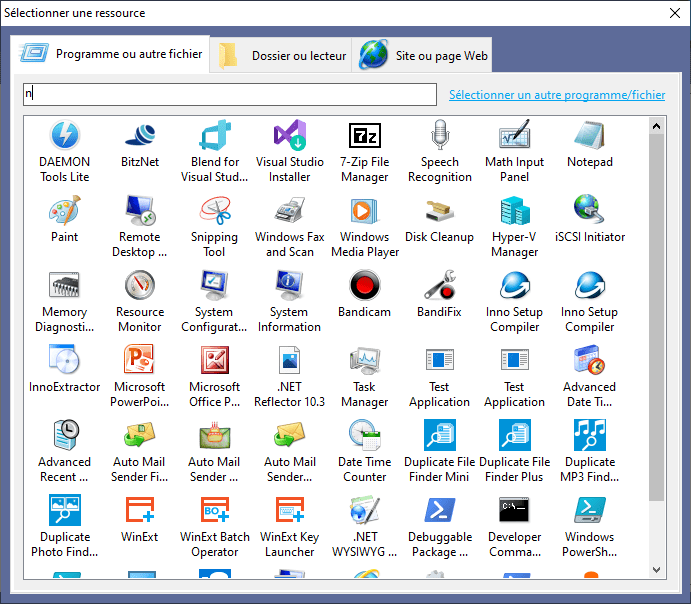691x604 pixels.
Task: Focus the program search text field
Action: 230,94
